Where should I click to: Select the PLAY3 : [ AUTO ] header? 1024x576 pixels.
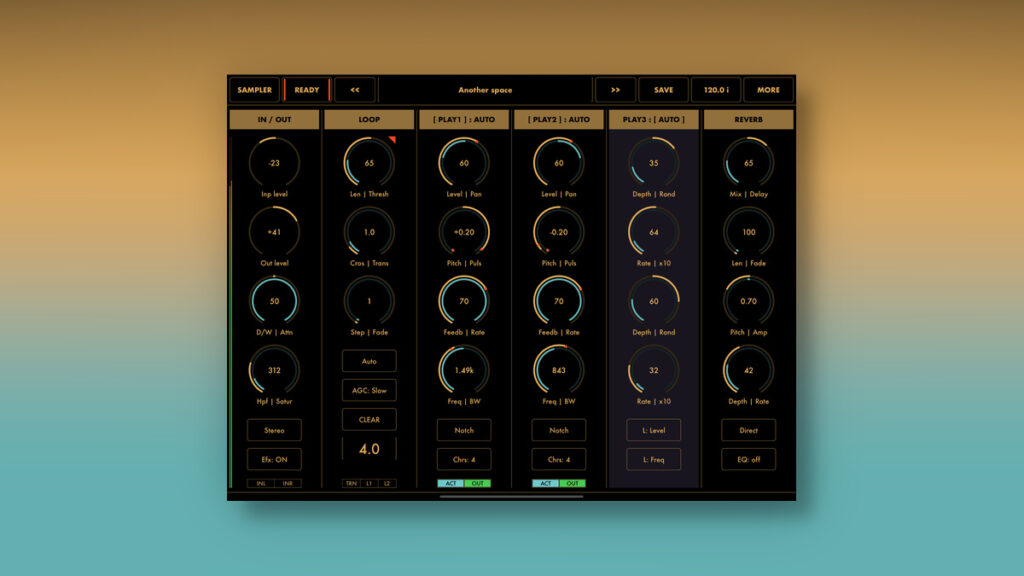point(654,120)
